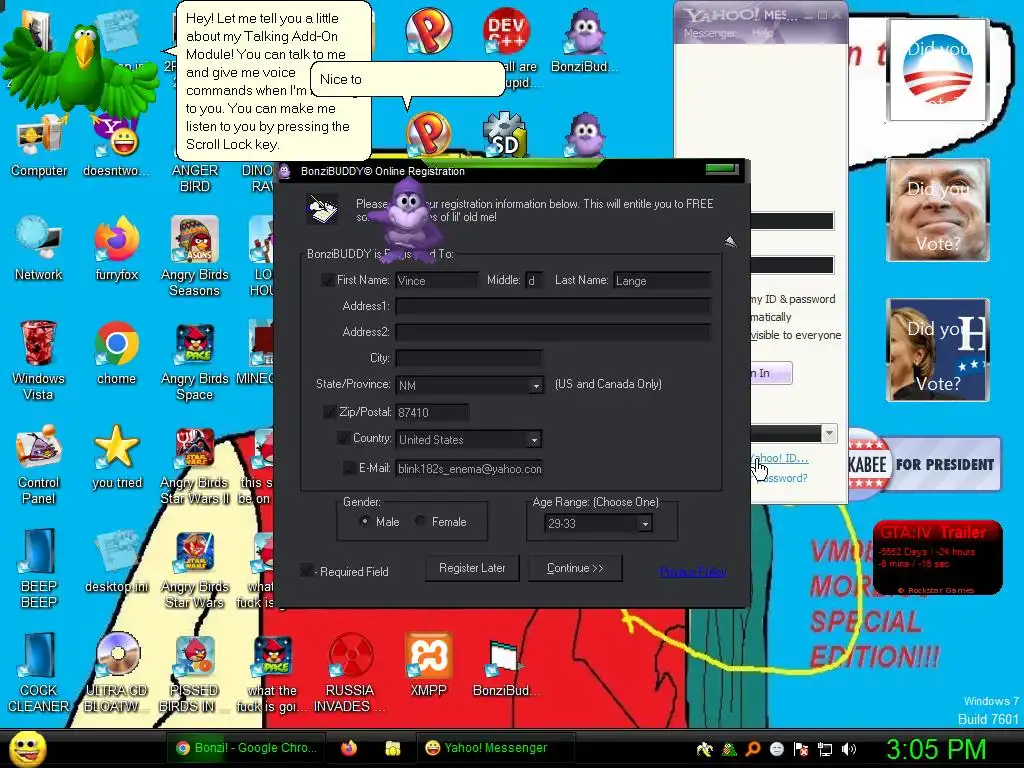Open the Network desktop icon
This screenshot has height=768, width=1024.
coord(39,248)
